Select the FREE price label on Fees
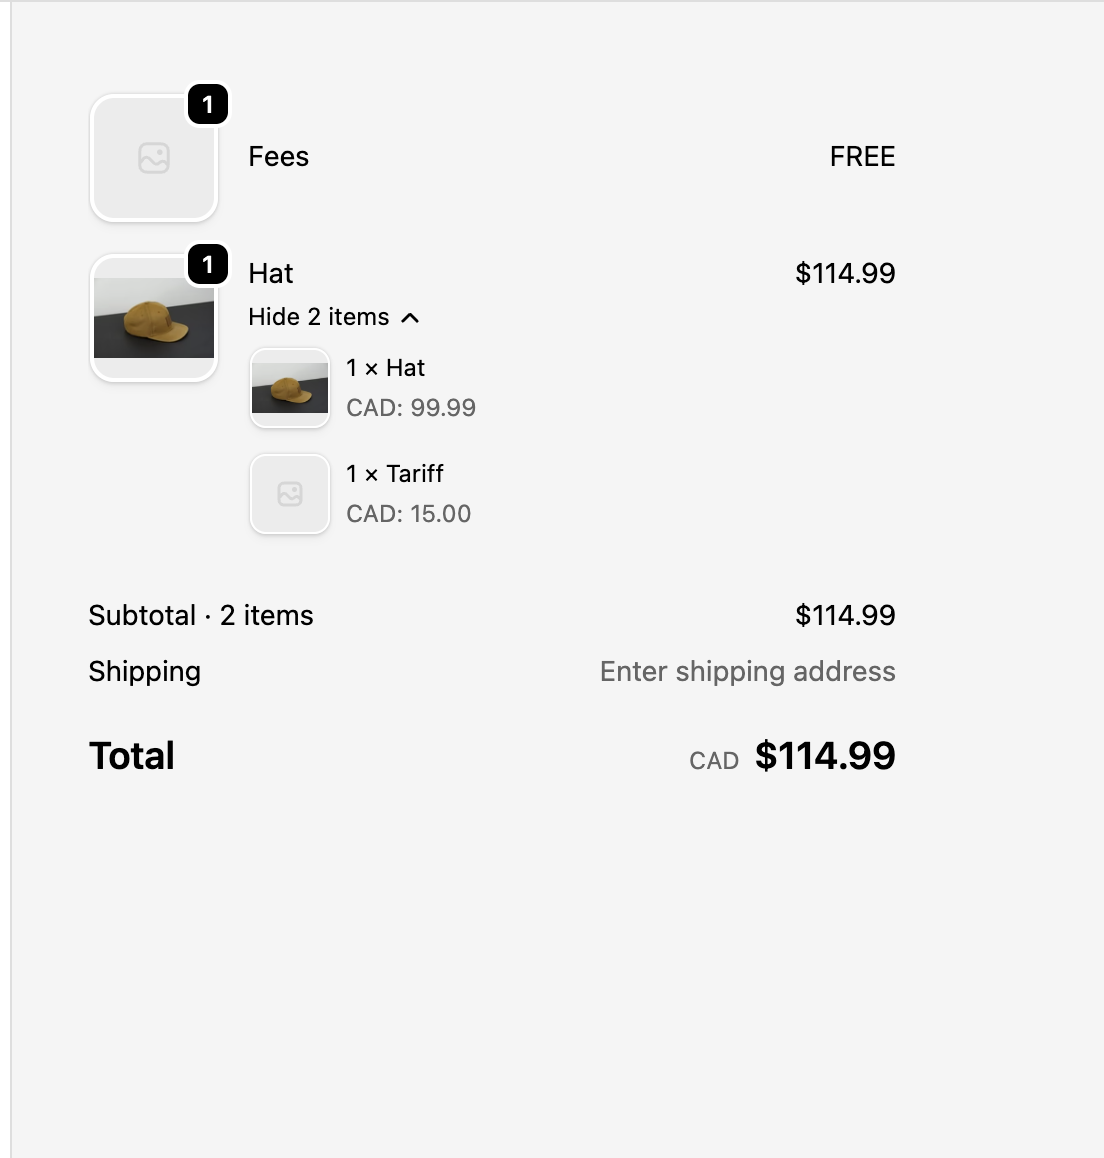The width and height of the screenshot is (1104, 1158). tap(862, 156)
